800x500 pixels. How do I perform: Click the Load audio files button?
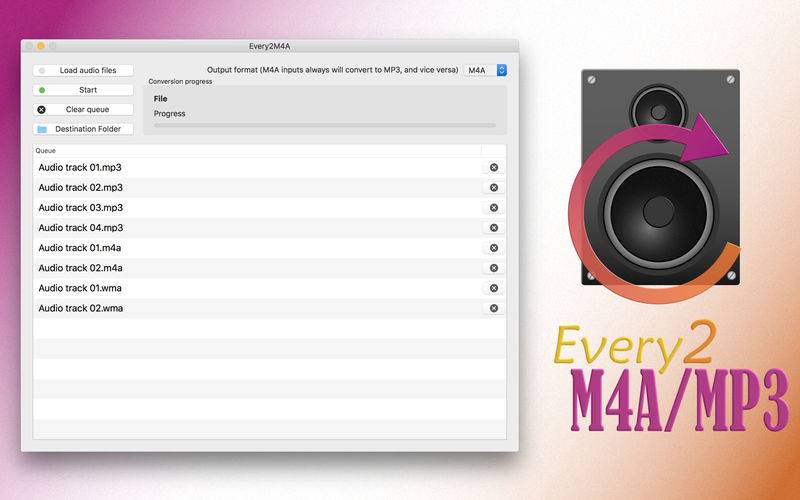(84, 71)
